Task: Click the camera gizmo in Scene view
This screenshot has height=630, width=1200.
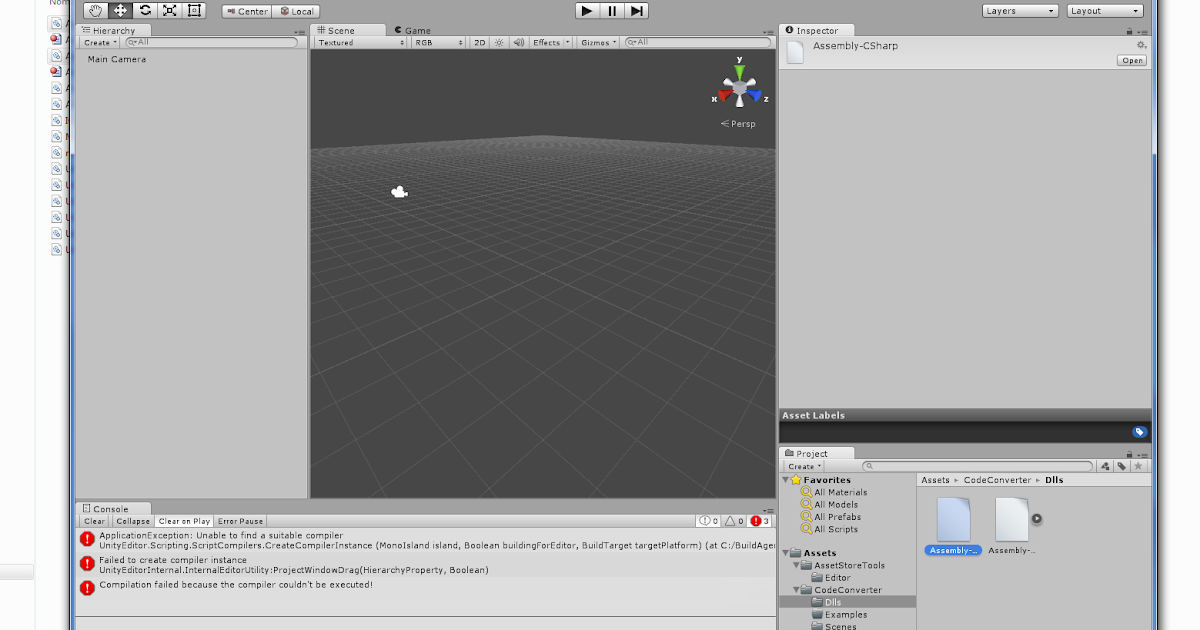Action: [x=400, y=192]
